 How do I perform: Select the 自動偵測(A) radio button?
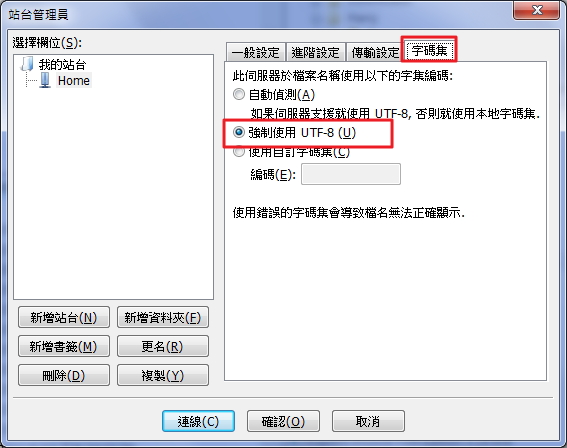tap(239, 94)
